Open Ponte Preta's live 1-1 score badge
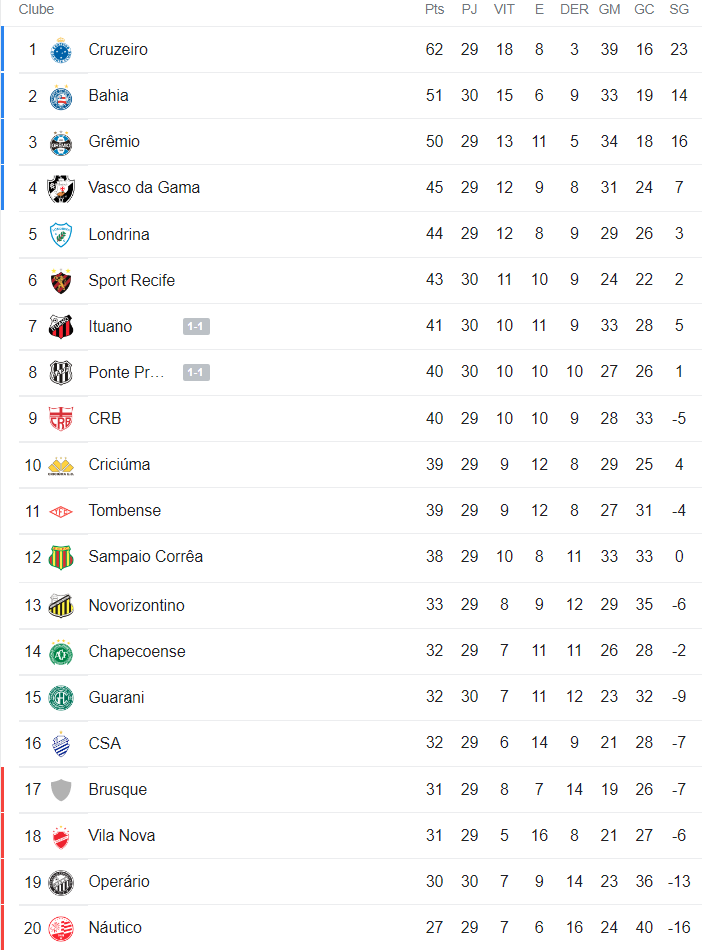702x950 pixels. [196, 373]
